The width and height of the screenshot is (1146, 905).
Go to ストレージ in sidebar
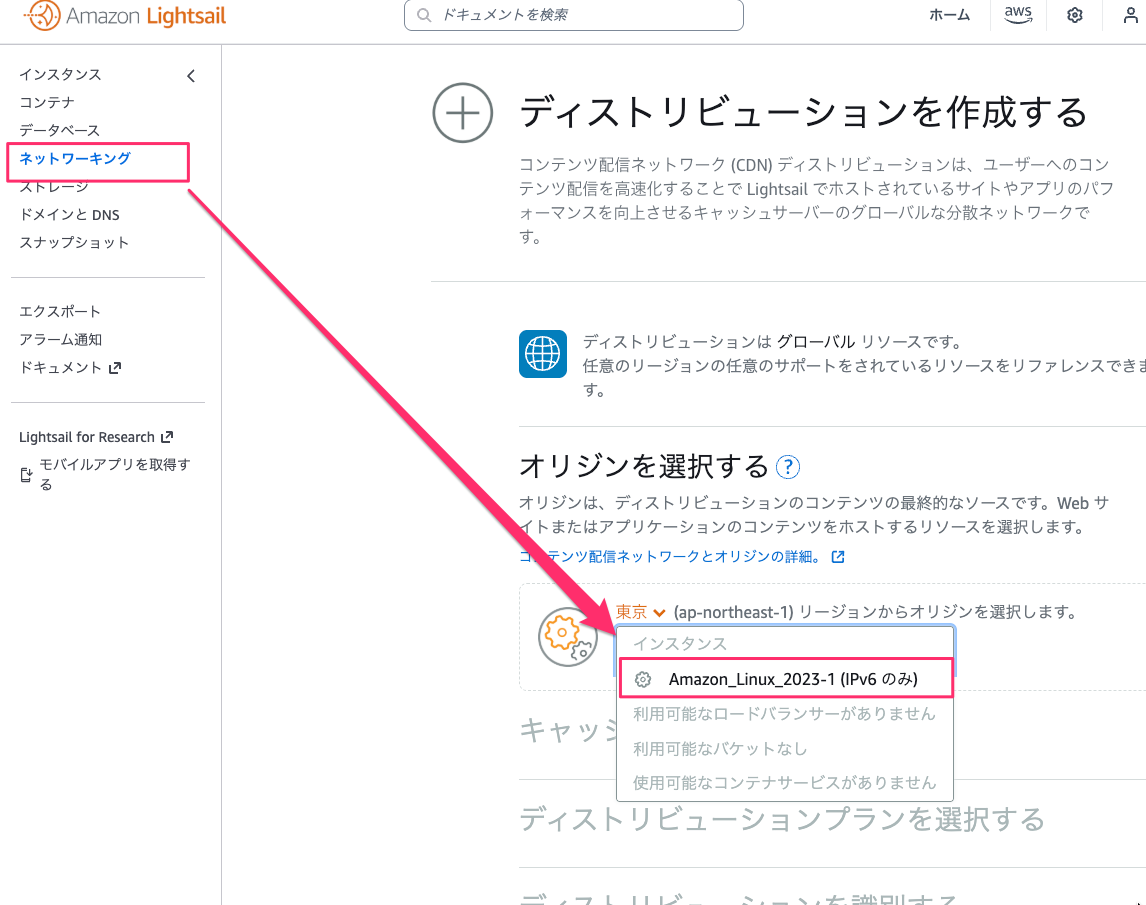point(53,186)
